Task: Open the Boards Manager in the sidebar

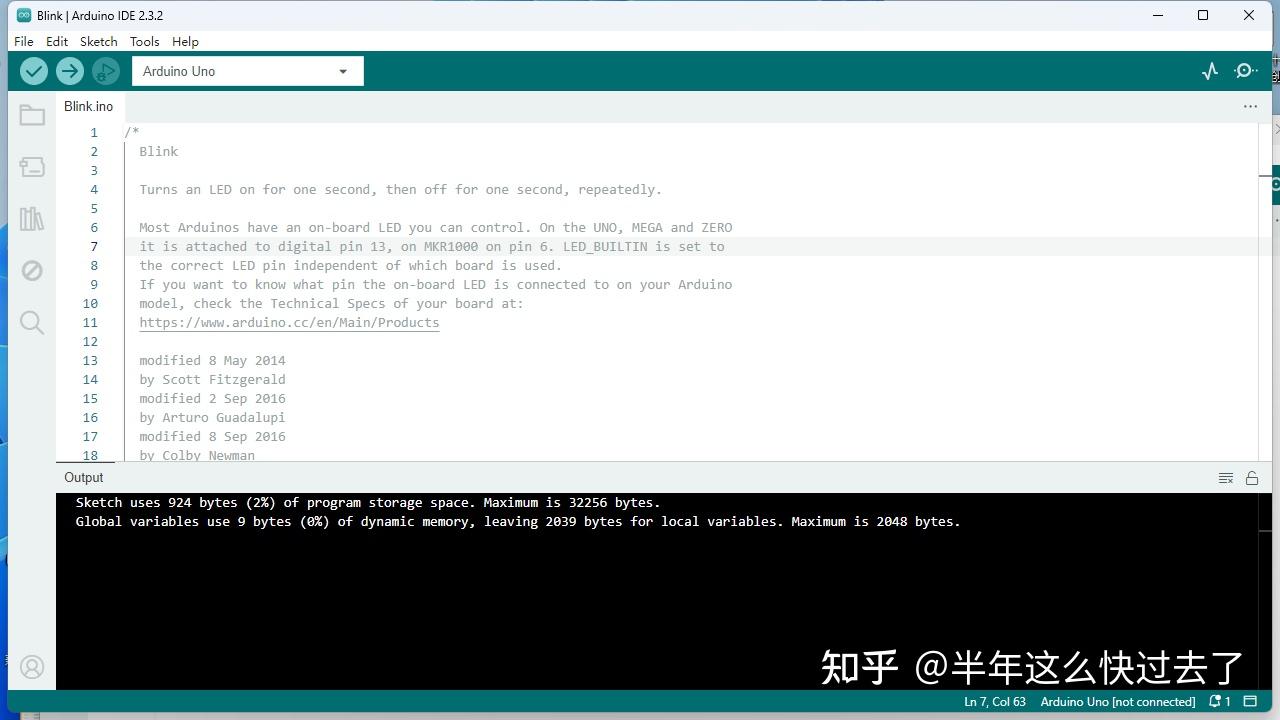Action: (31, 166)
